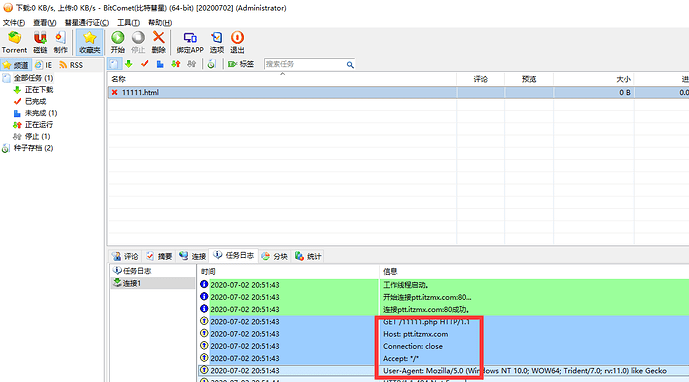This screenshot has height=382, width=689.
Task: Sort by 大小 column header
Action: click(x=594, y=79)
